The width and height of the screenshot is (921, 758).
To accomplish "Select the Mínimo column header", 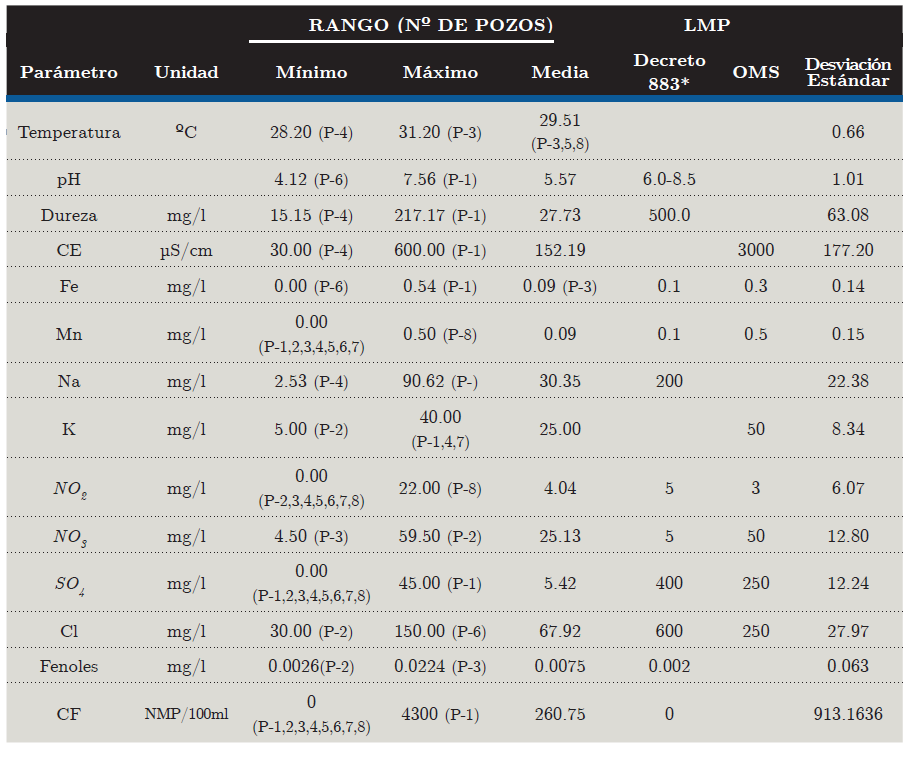I will click(311, 72).
